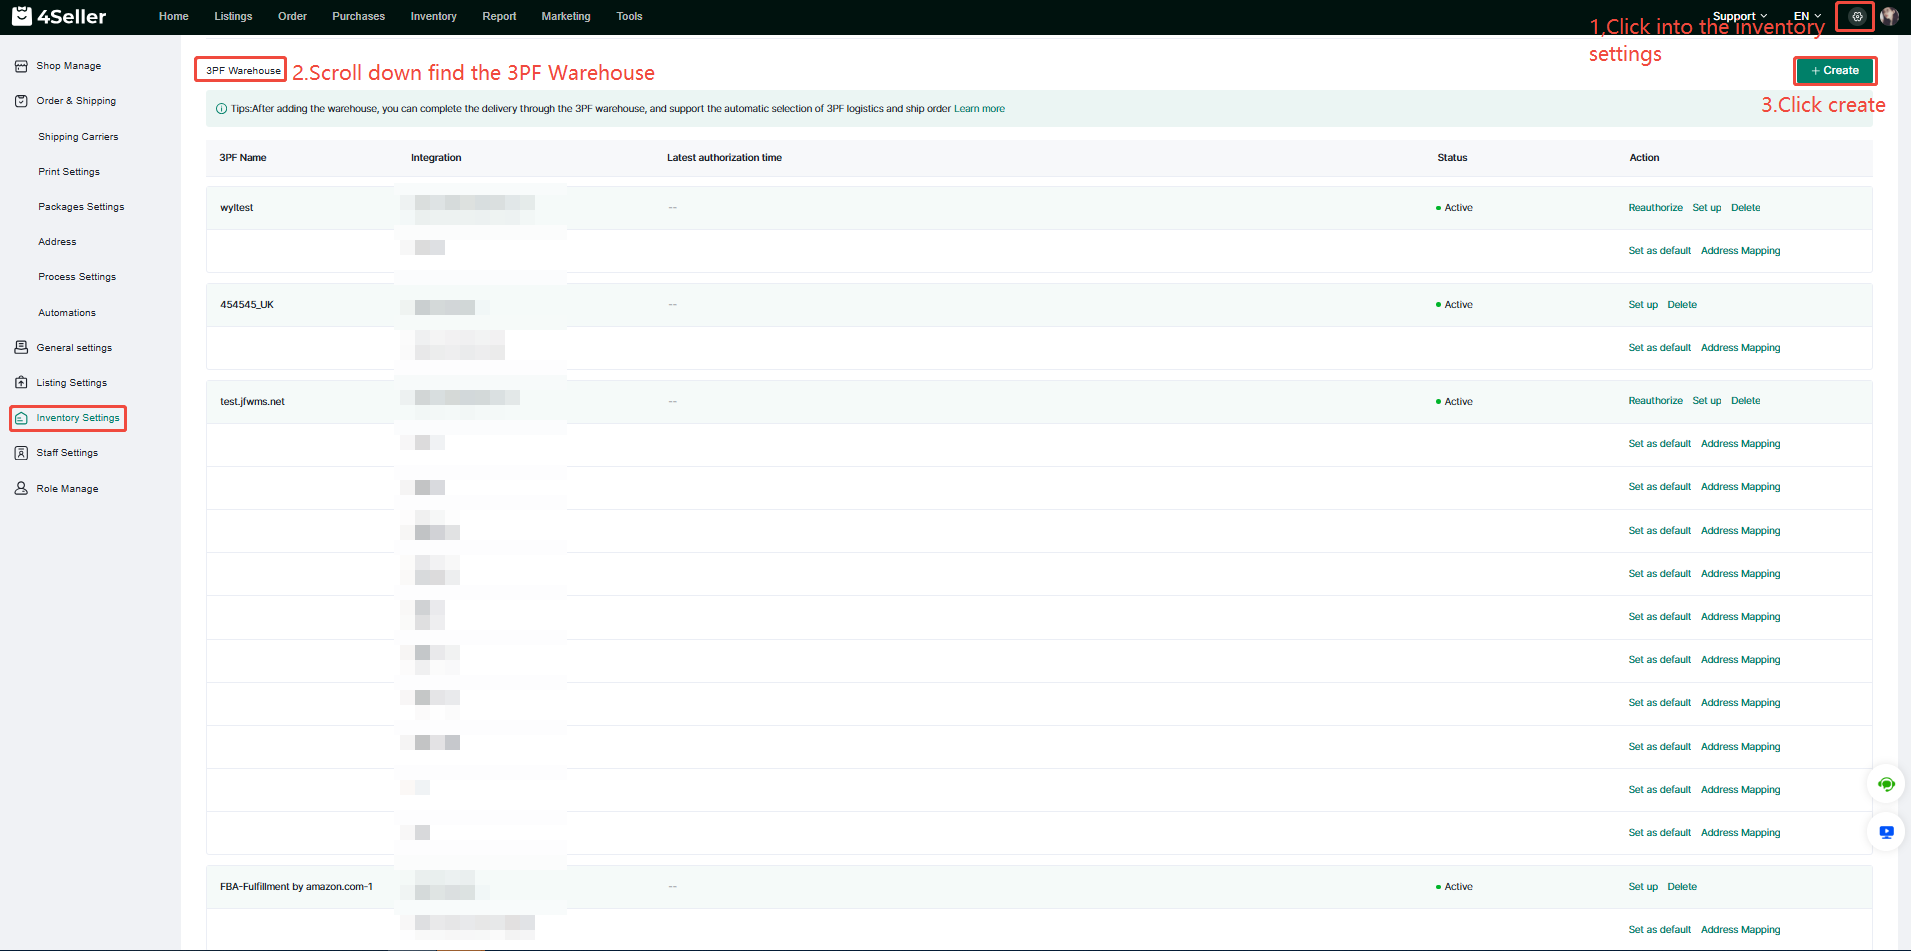Delete the 454545_UK warehouse
Viewport: 1911px width, 951px height.
(x=1682, y=305)
